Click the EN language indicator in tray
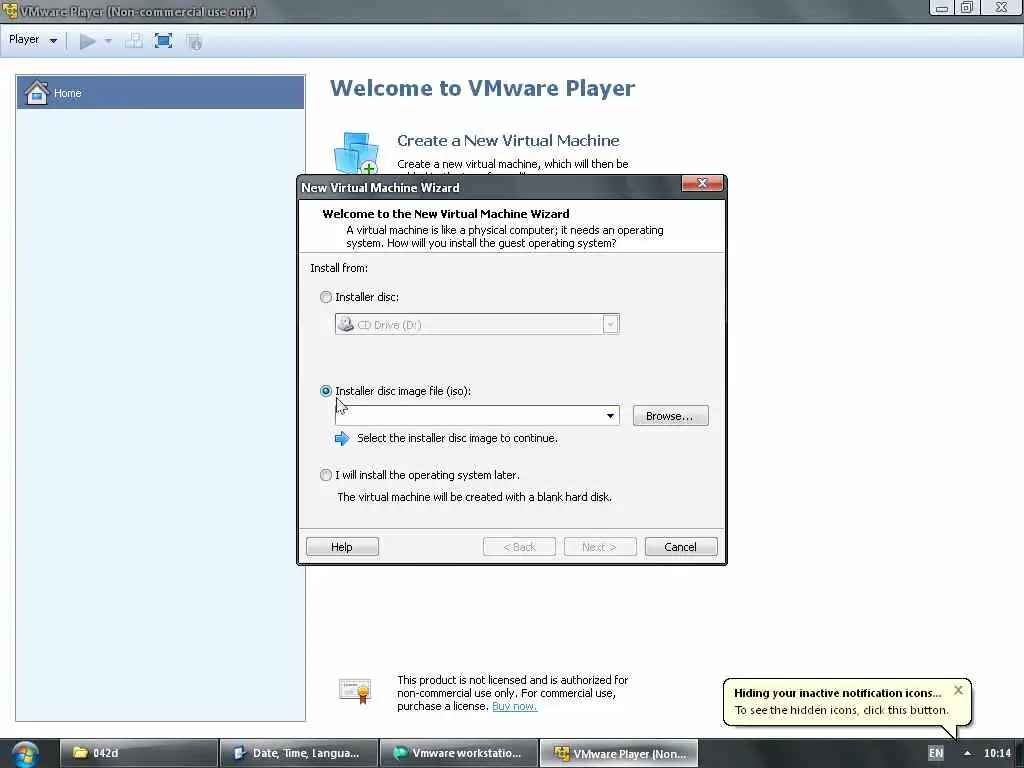 click(936, 753)
